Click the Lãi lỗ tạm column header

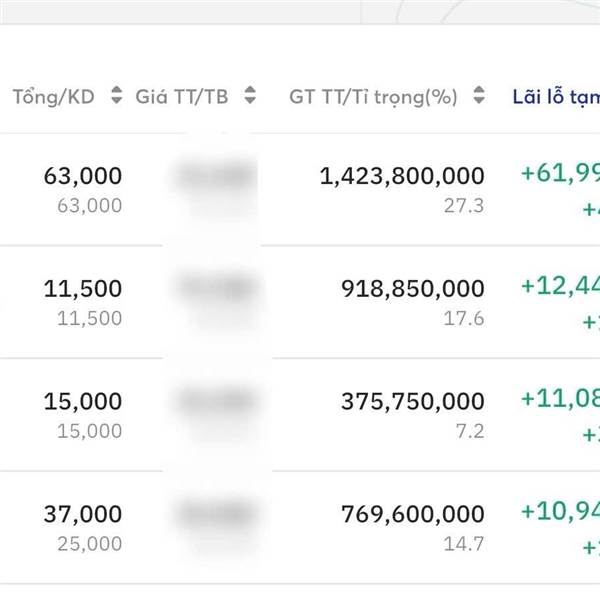point(555,97)
